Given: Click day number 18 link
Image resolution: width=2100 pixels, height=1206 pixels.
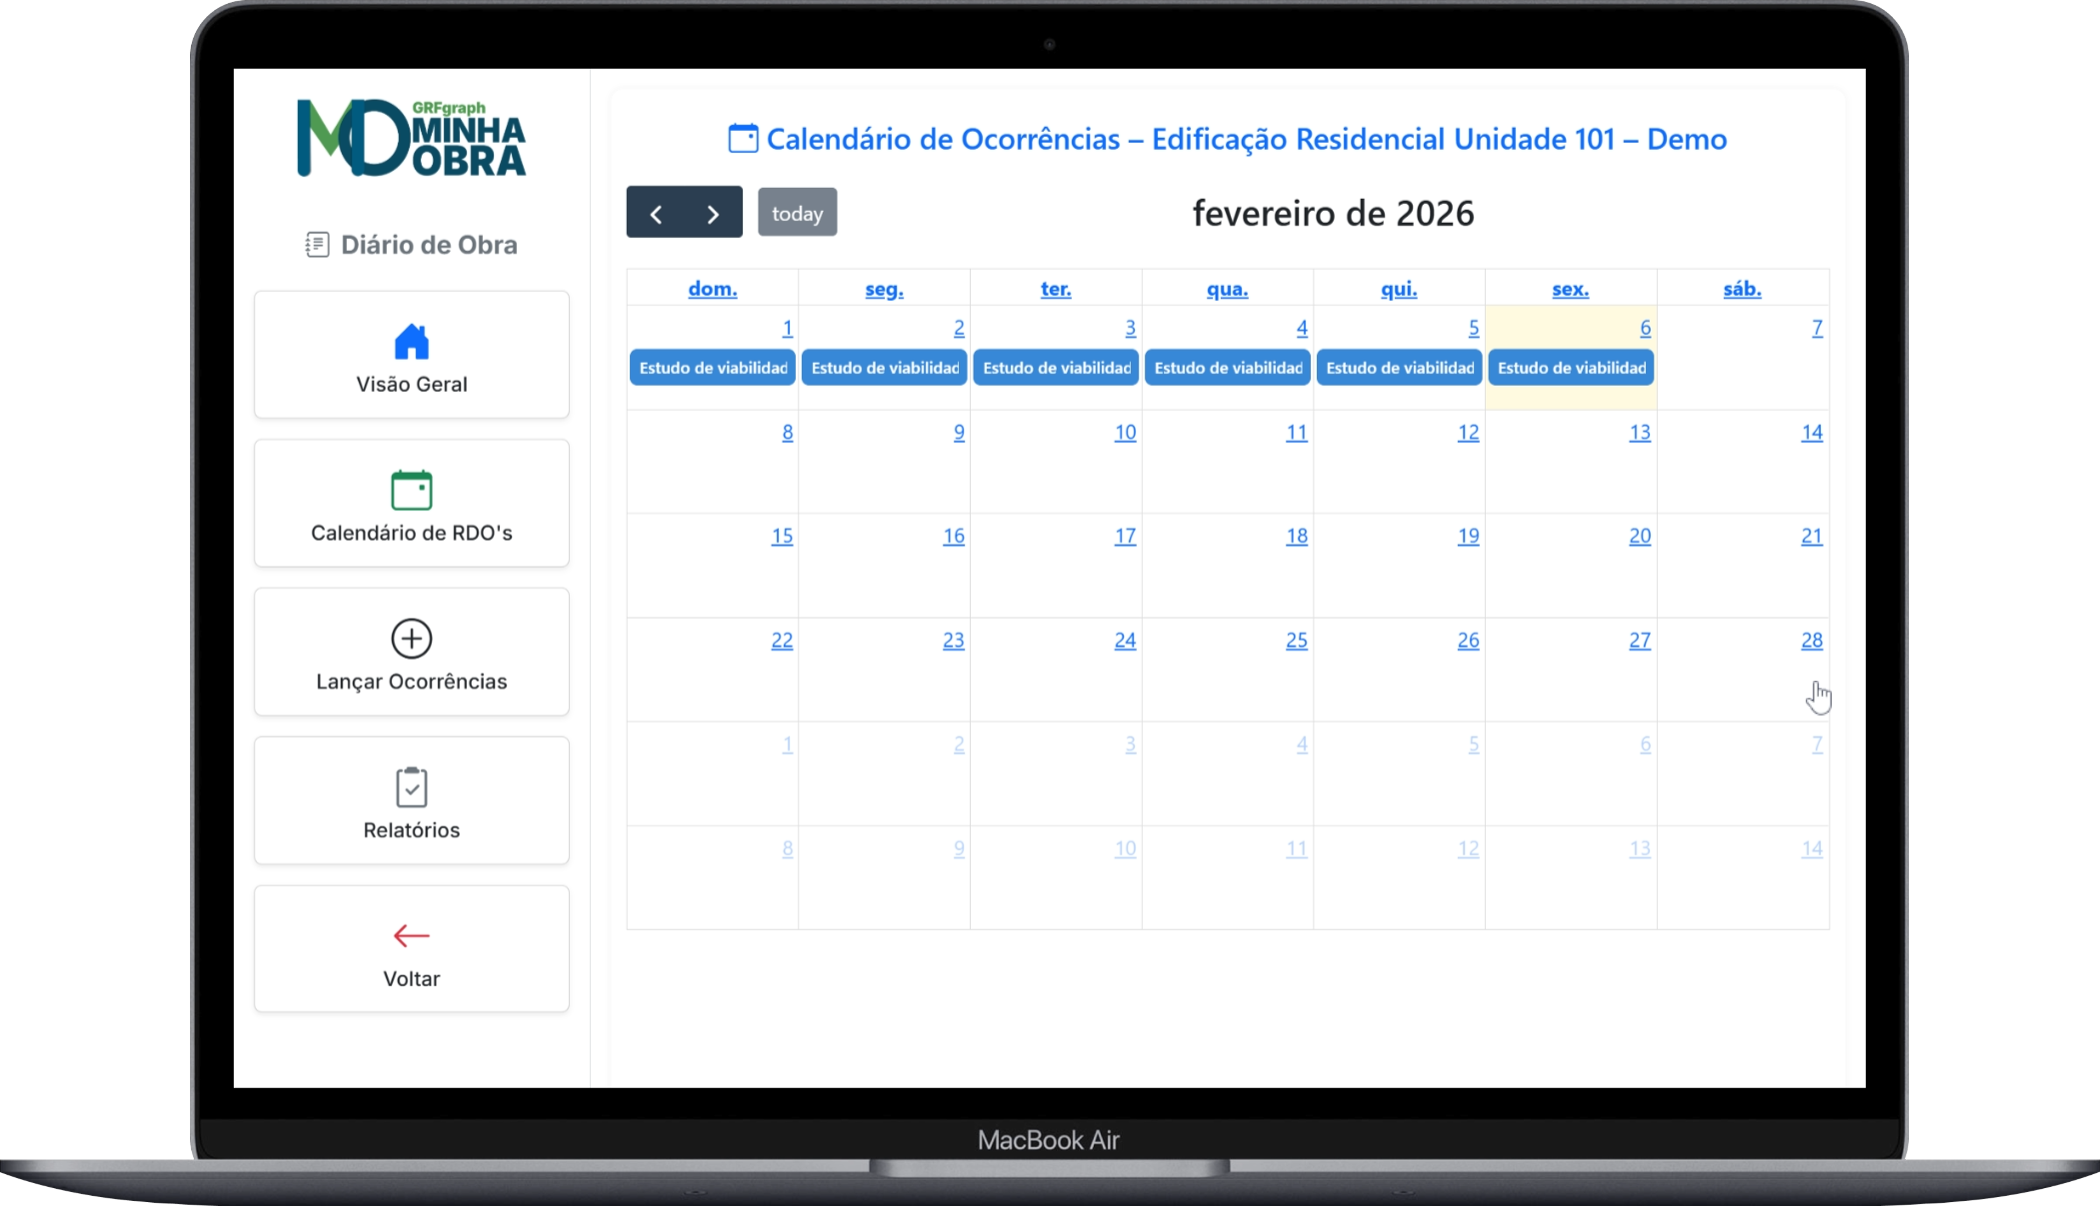Looking at the screenshot, I should click(1296, 536).
